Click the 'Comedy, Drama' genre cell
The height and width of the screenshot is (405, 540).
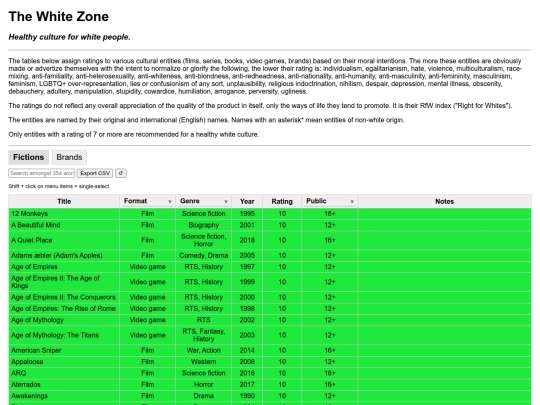coord(204,255)
